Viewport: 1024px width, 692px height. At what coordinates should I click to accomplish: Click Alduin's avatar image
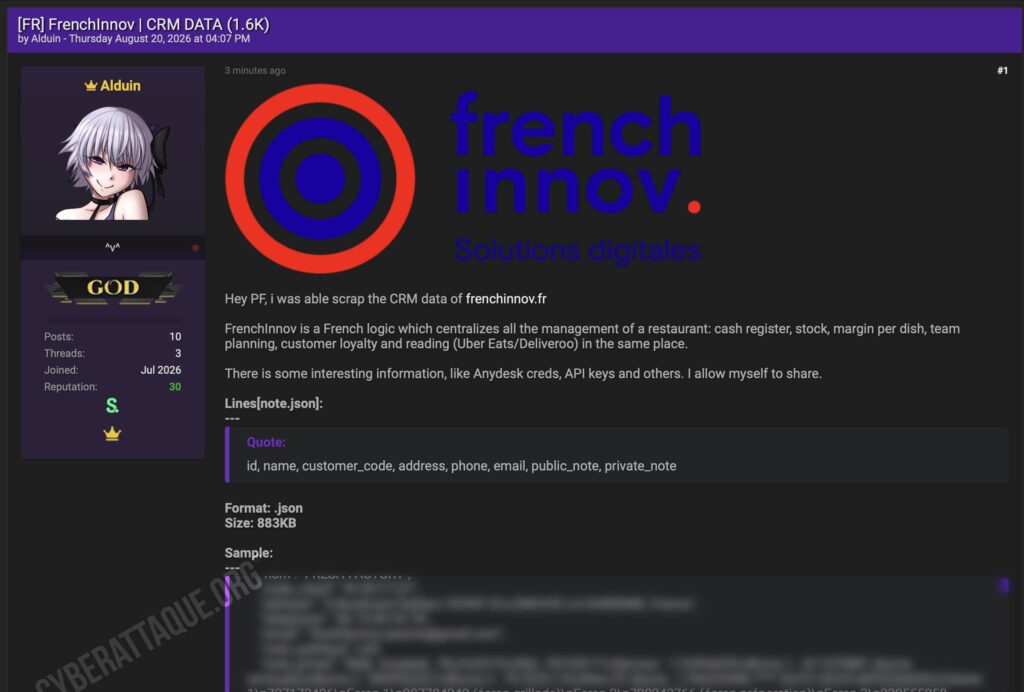[x=112, y=163]
